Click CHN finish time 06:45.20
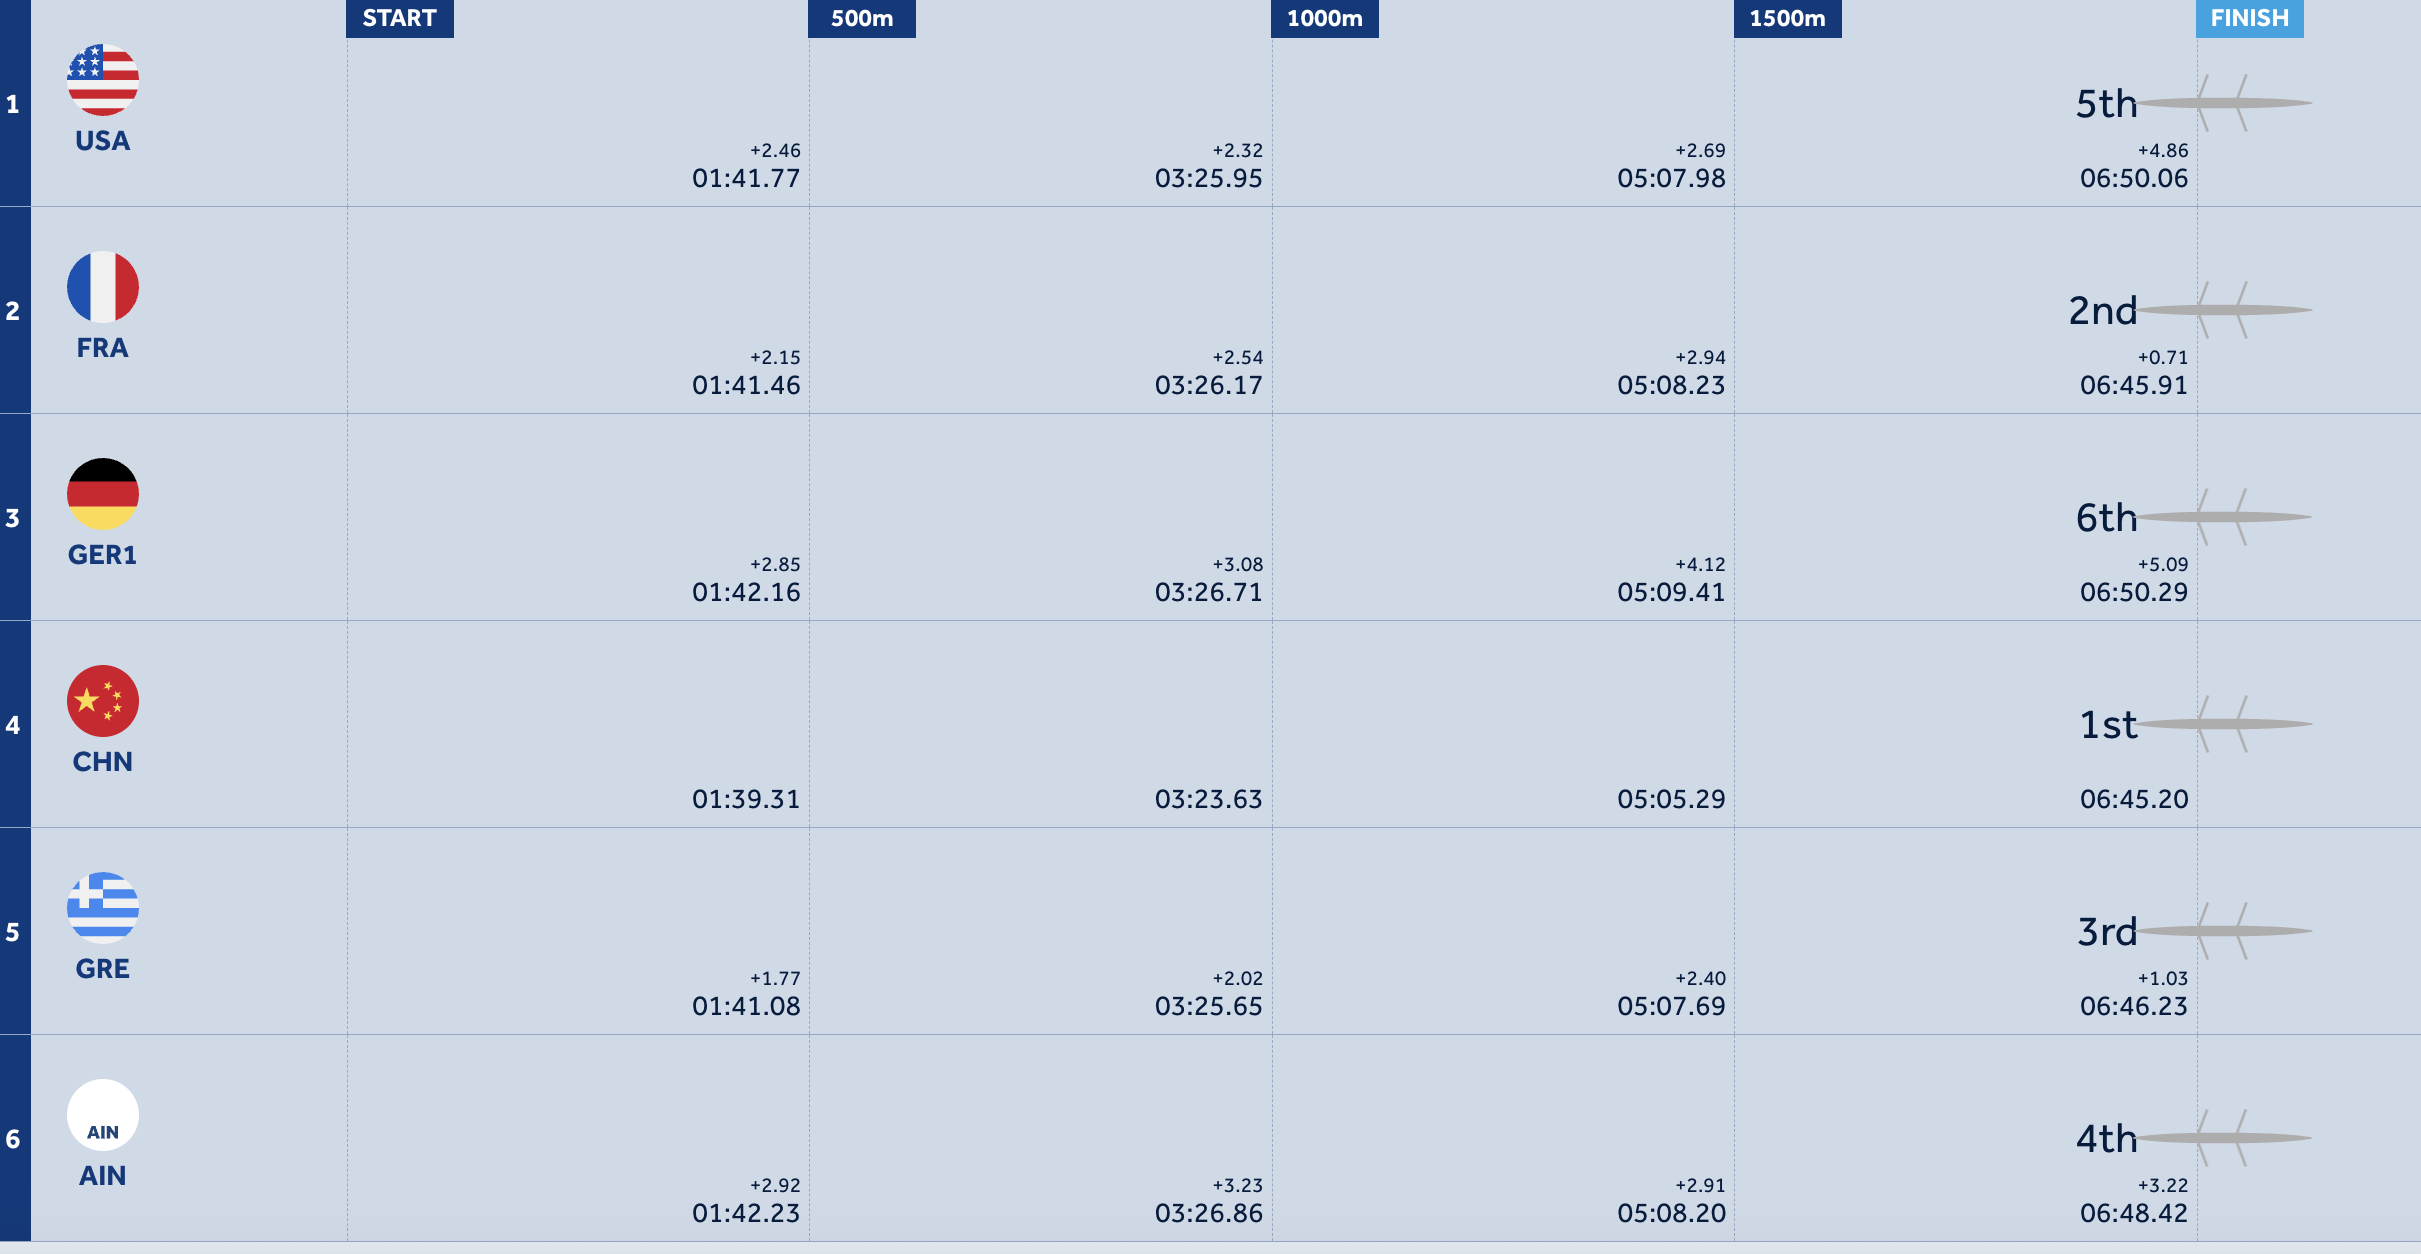 coord(2134,799)
